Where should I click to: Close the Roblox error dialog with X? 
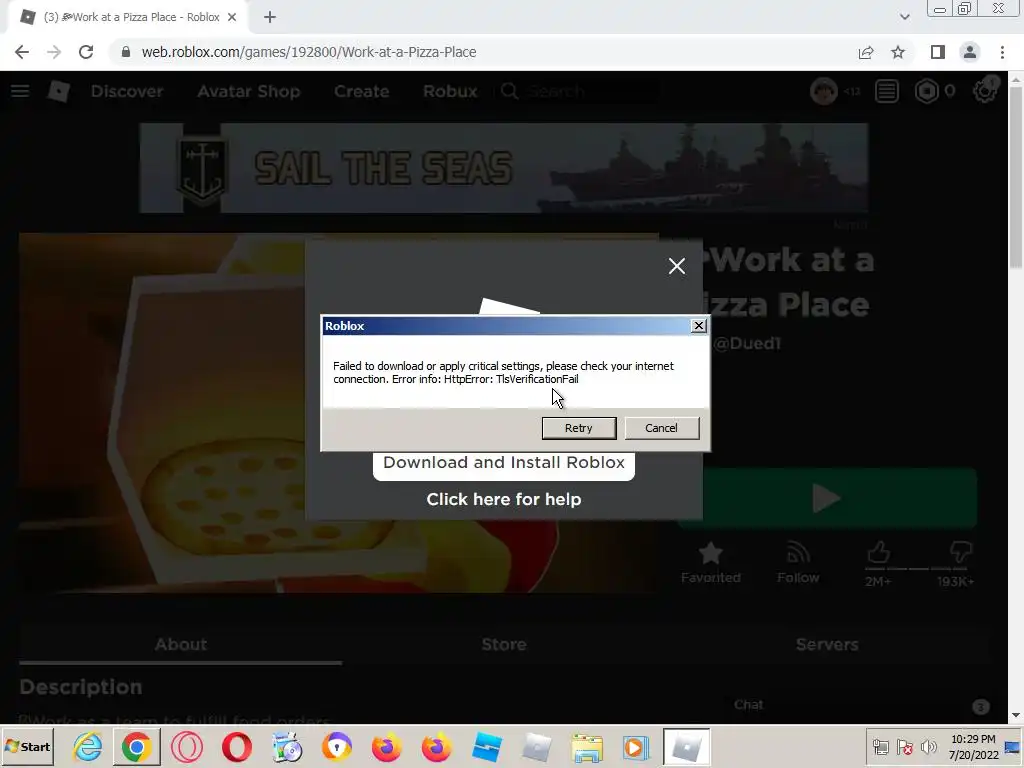coord(699,325)
